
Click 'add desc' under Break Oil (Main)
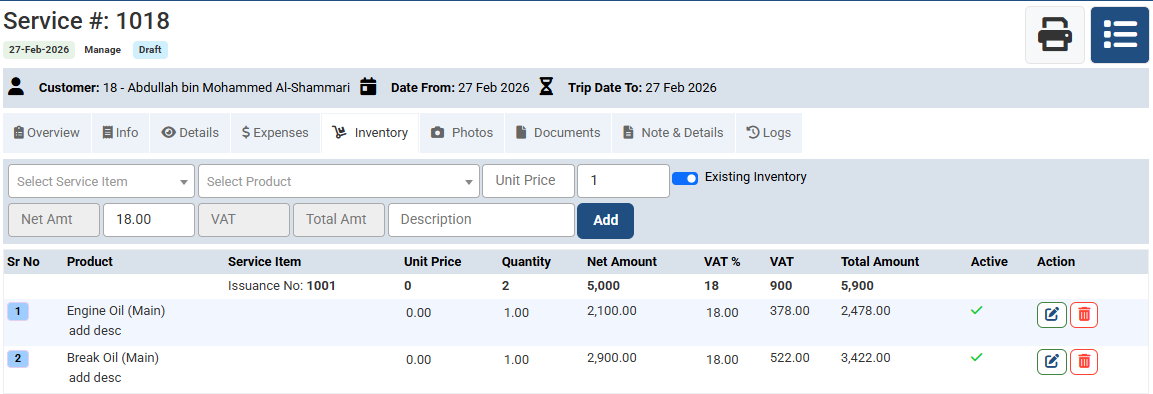95,378
